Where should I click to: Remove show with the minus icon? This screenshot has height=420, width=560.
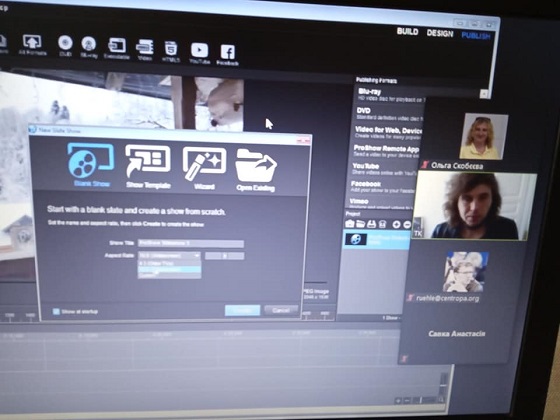407,225
